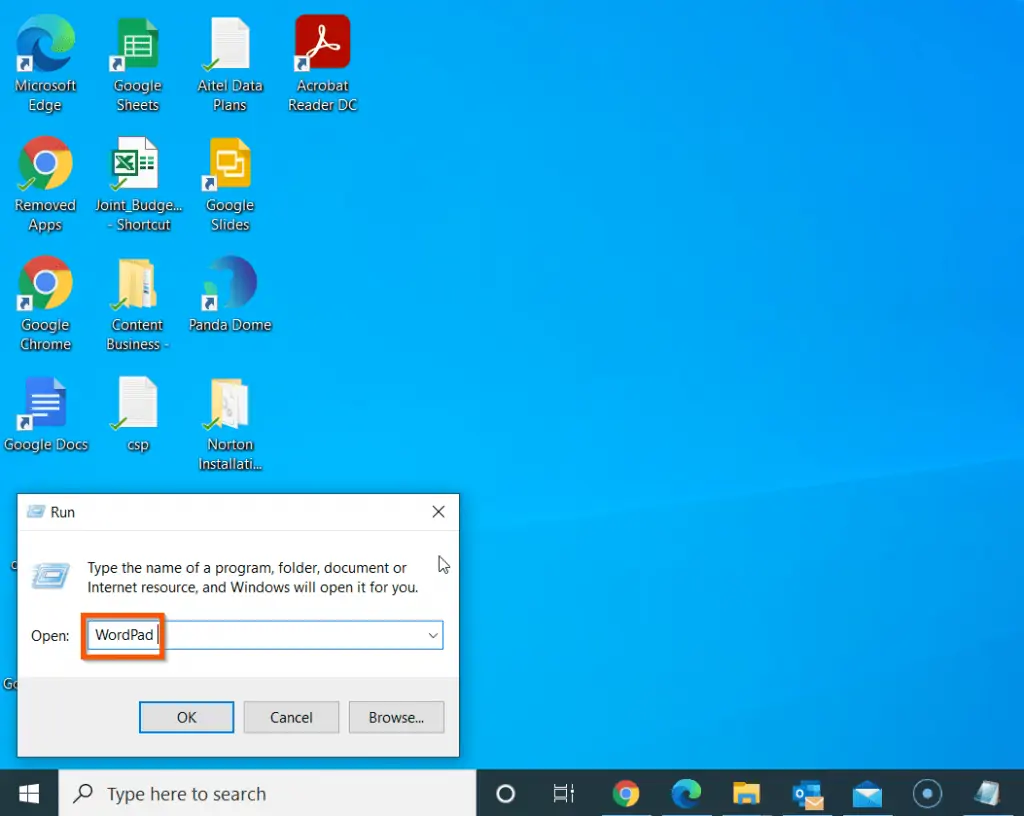Select the Joint_Budget Shortcut file

136,163
